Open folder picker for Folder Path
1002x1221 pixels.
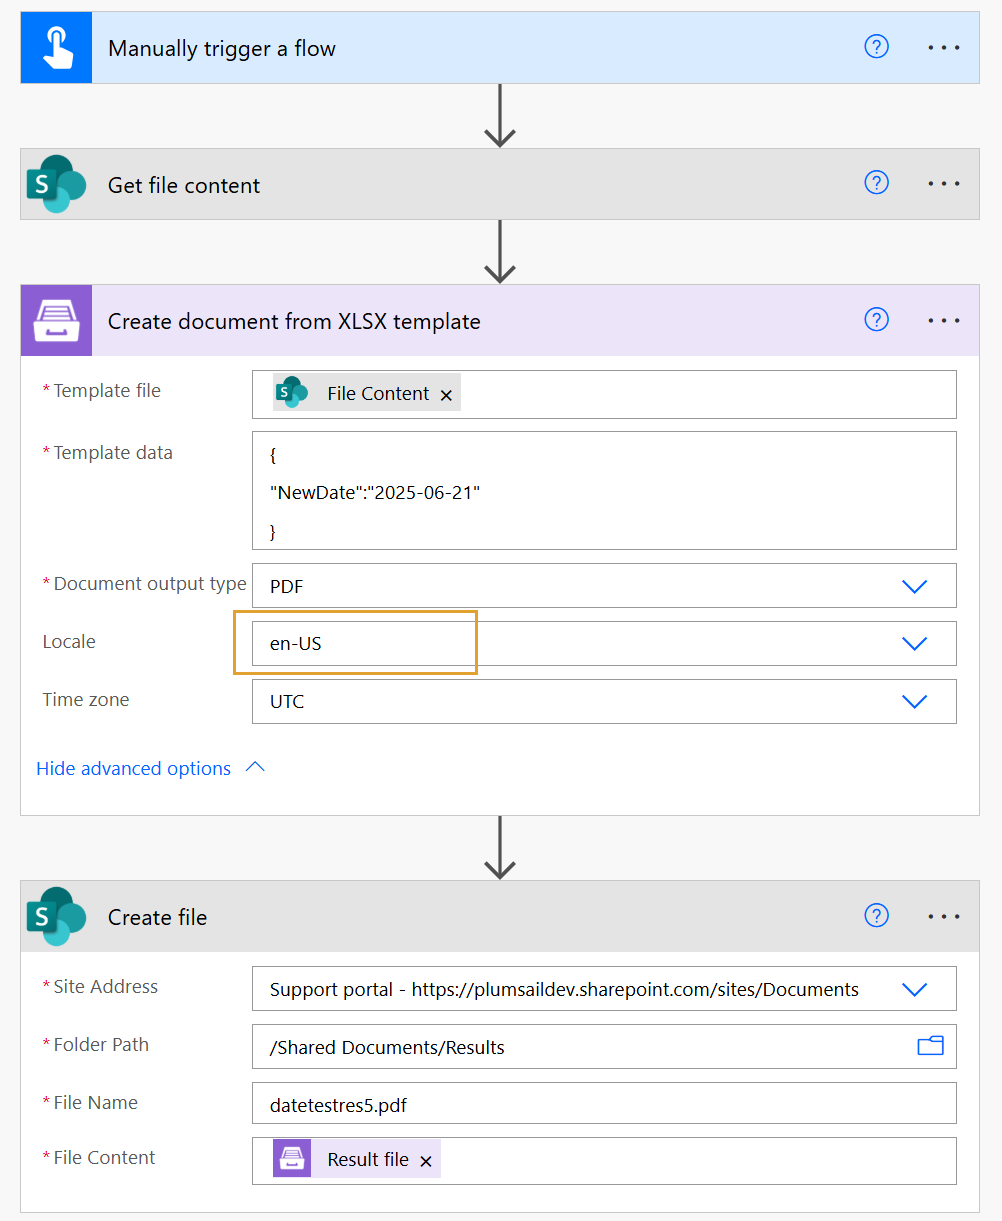[930, 1046]
